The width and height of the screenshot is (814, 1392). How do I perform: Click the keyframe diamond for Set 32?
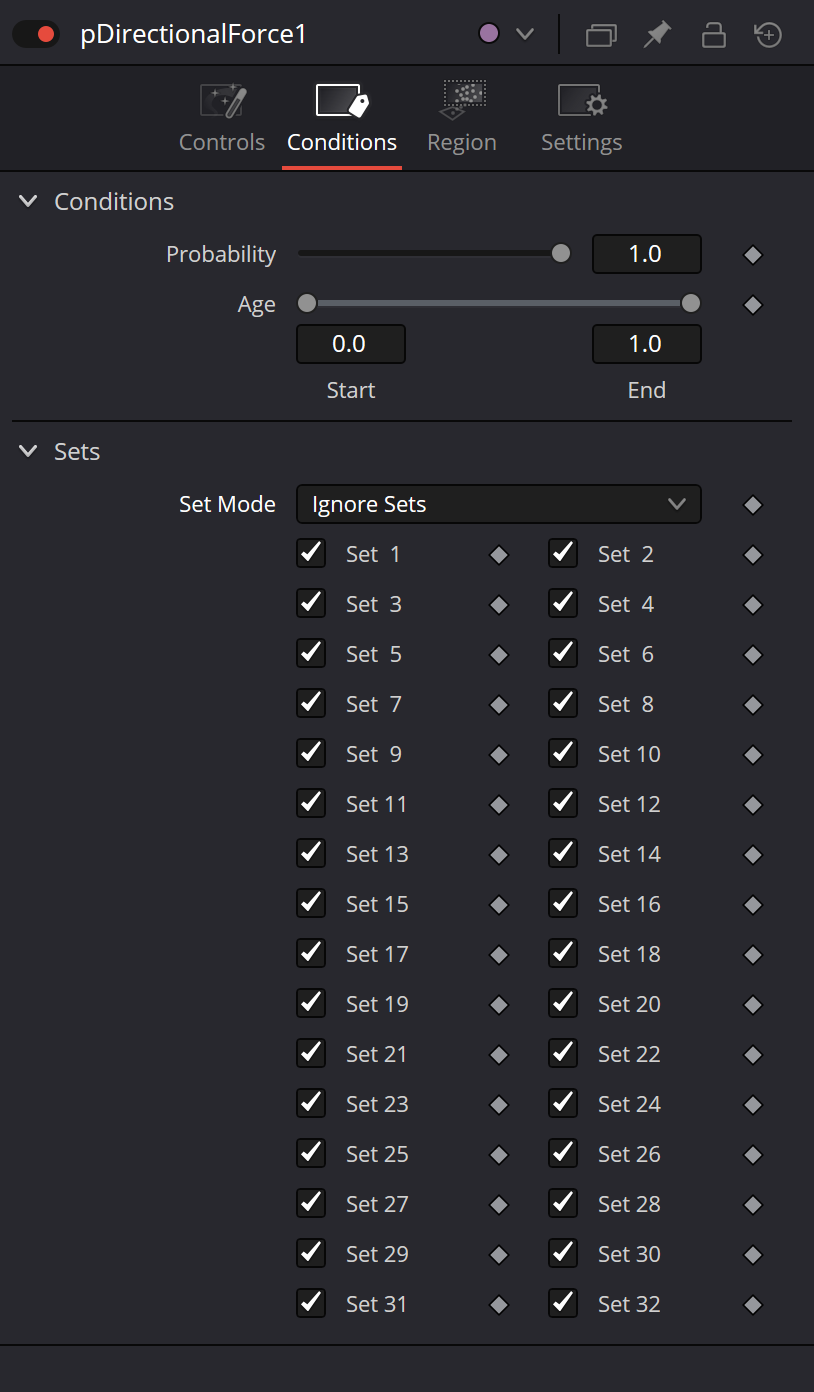pos(754,1305)
